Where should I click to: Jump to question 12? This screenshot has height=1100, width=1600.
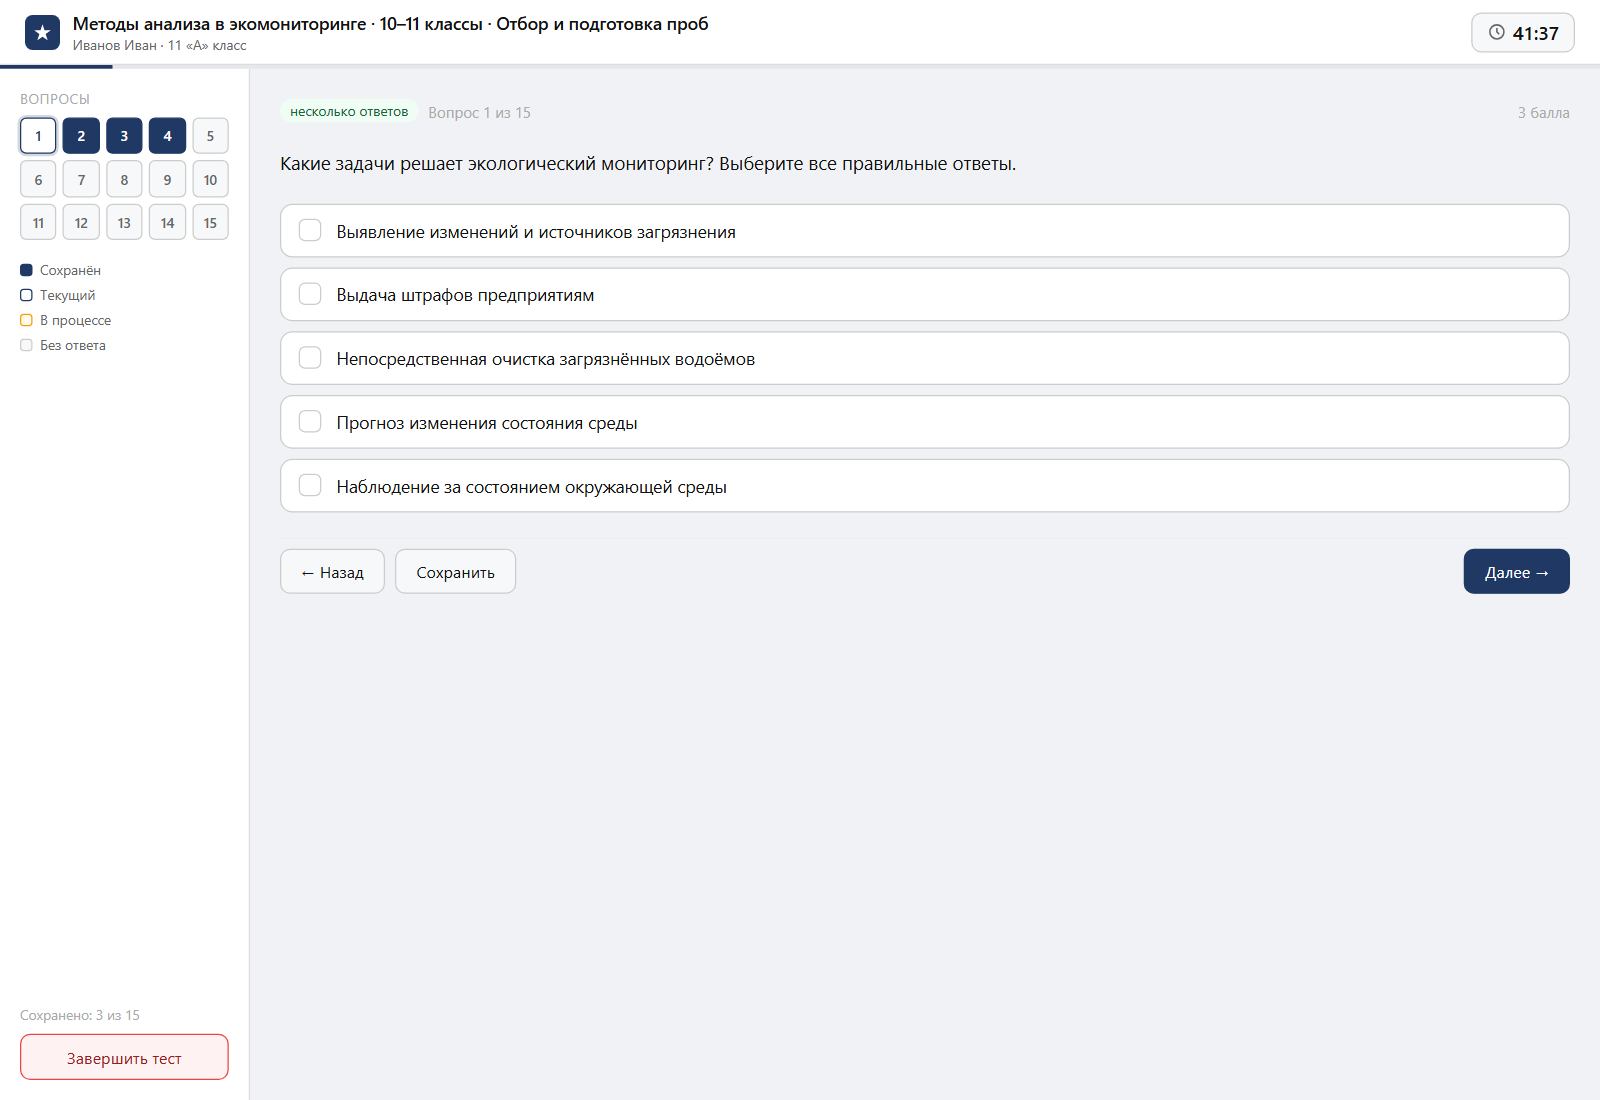click(81, 223)
